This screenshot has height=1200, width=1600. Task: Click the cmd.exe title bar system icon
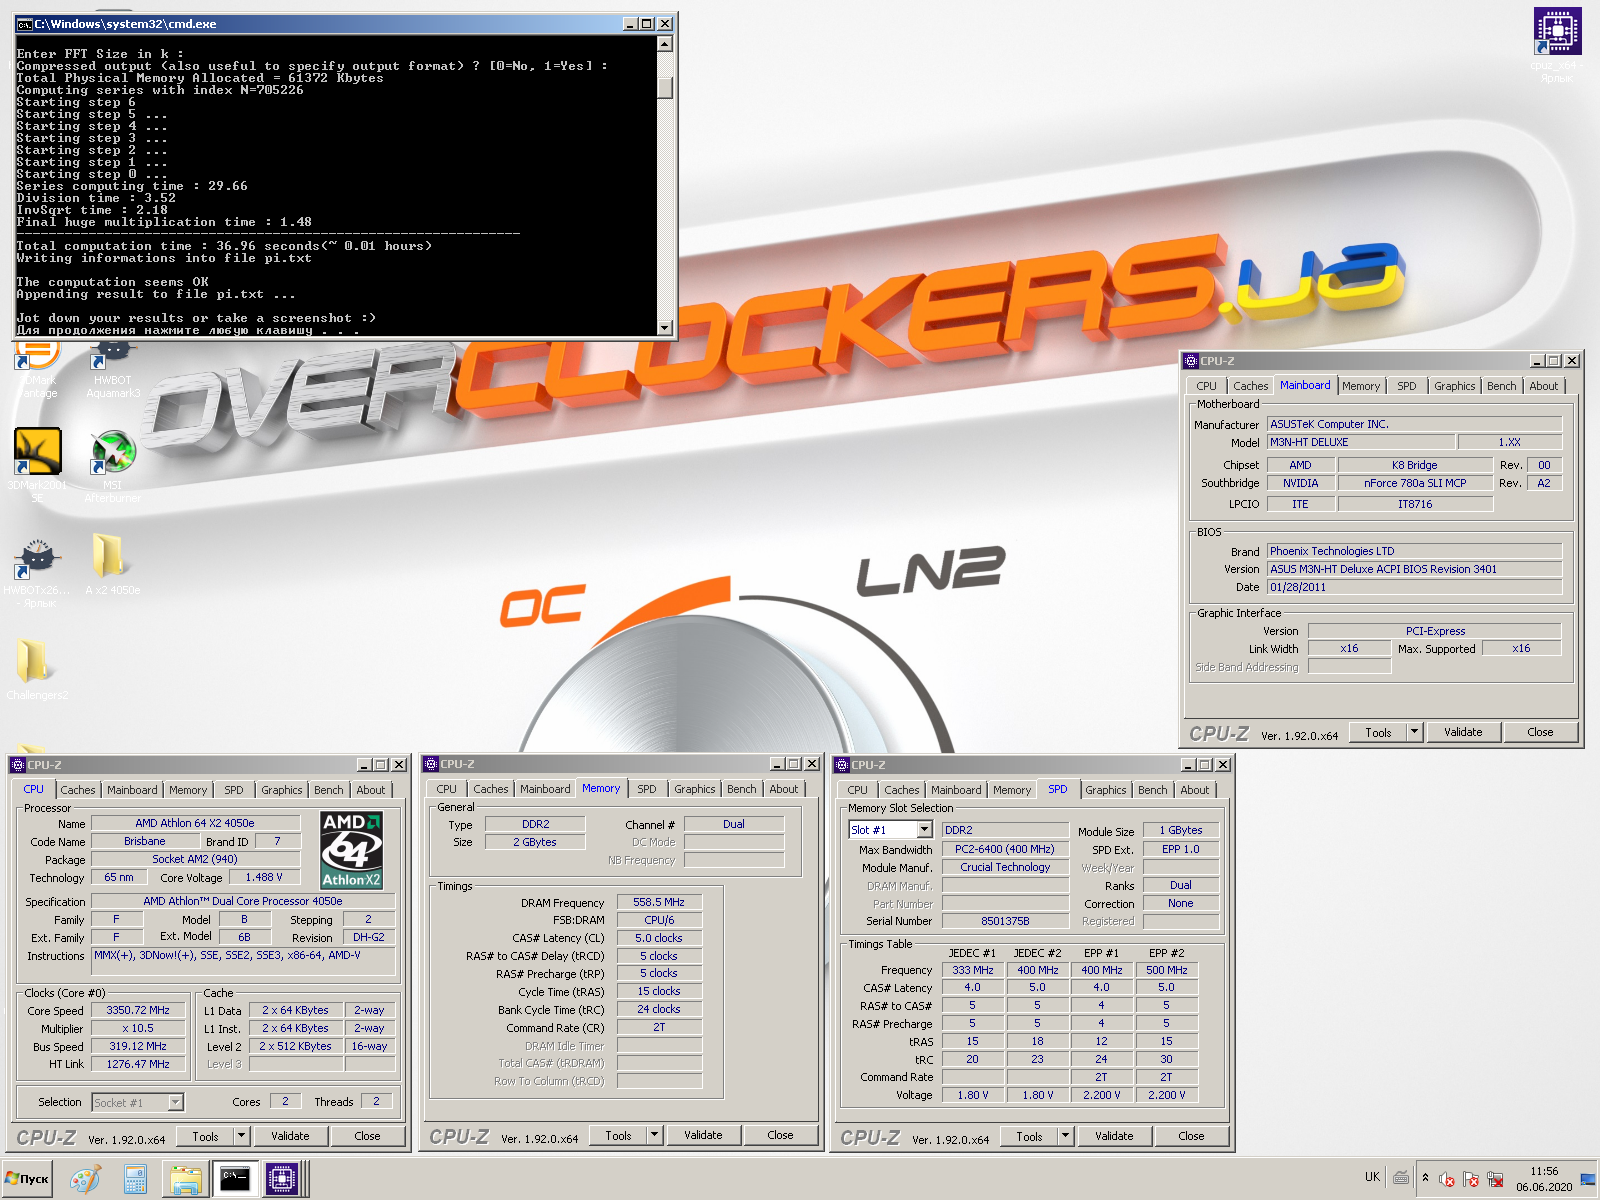(25, 24)
